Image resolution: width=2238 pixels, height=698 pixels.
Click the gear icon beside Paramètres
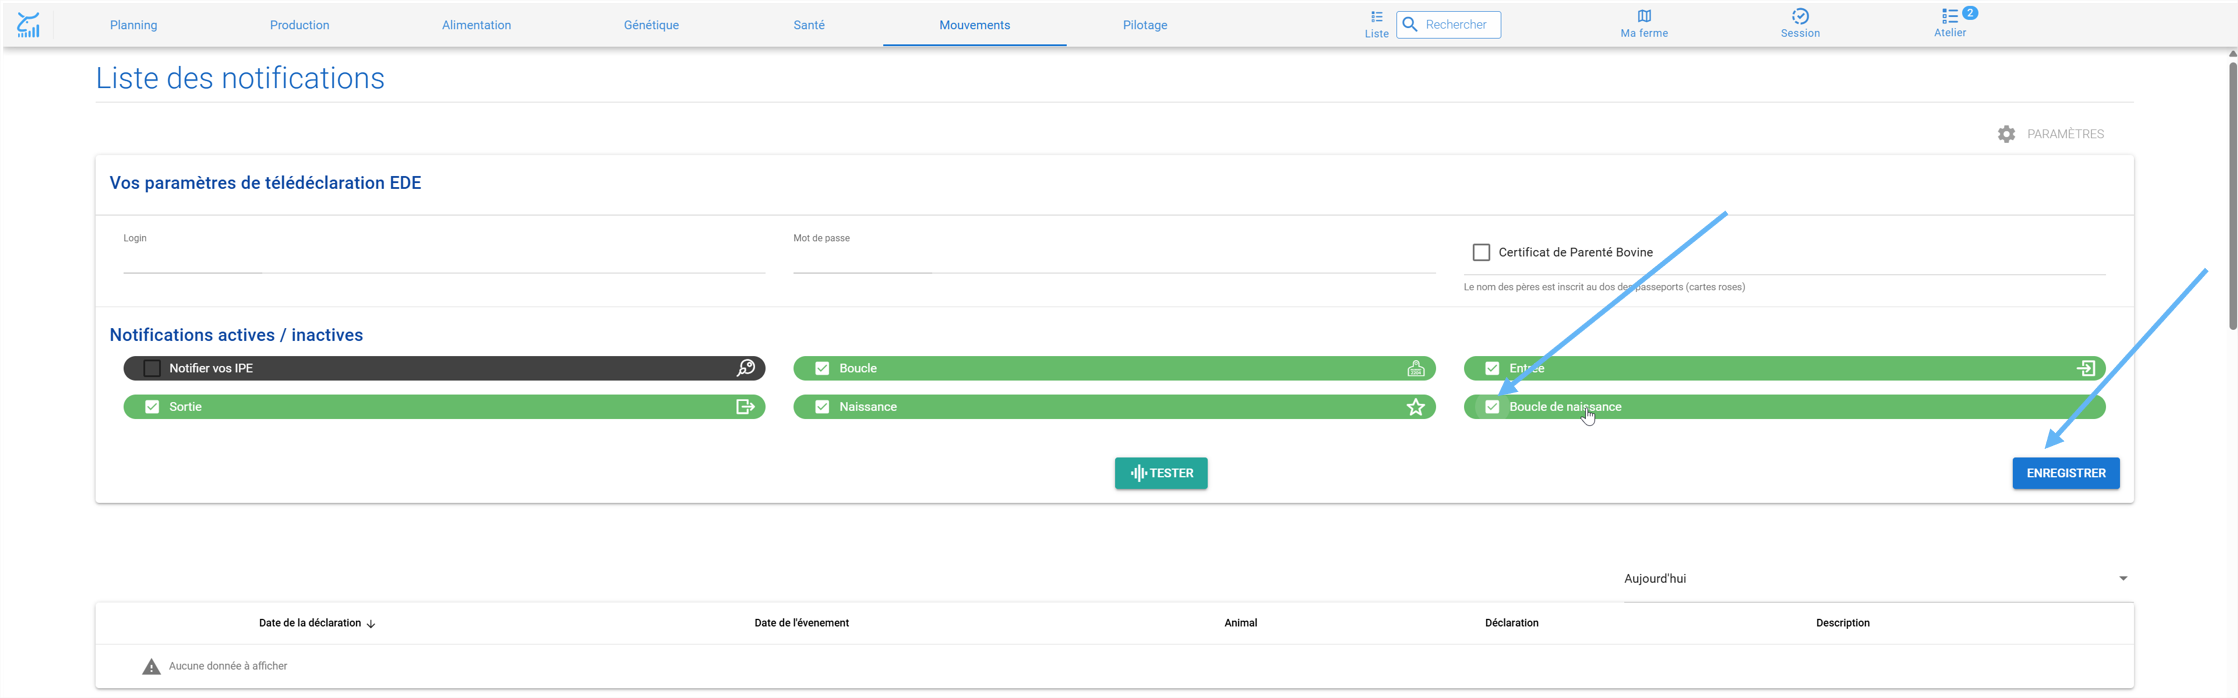point(2006,134)
